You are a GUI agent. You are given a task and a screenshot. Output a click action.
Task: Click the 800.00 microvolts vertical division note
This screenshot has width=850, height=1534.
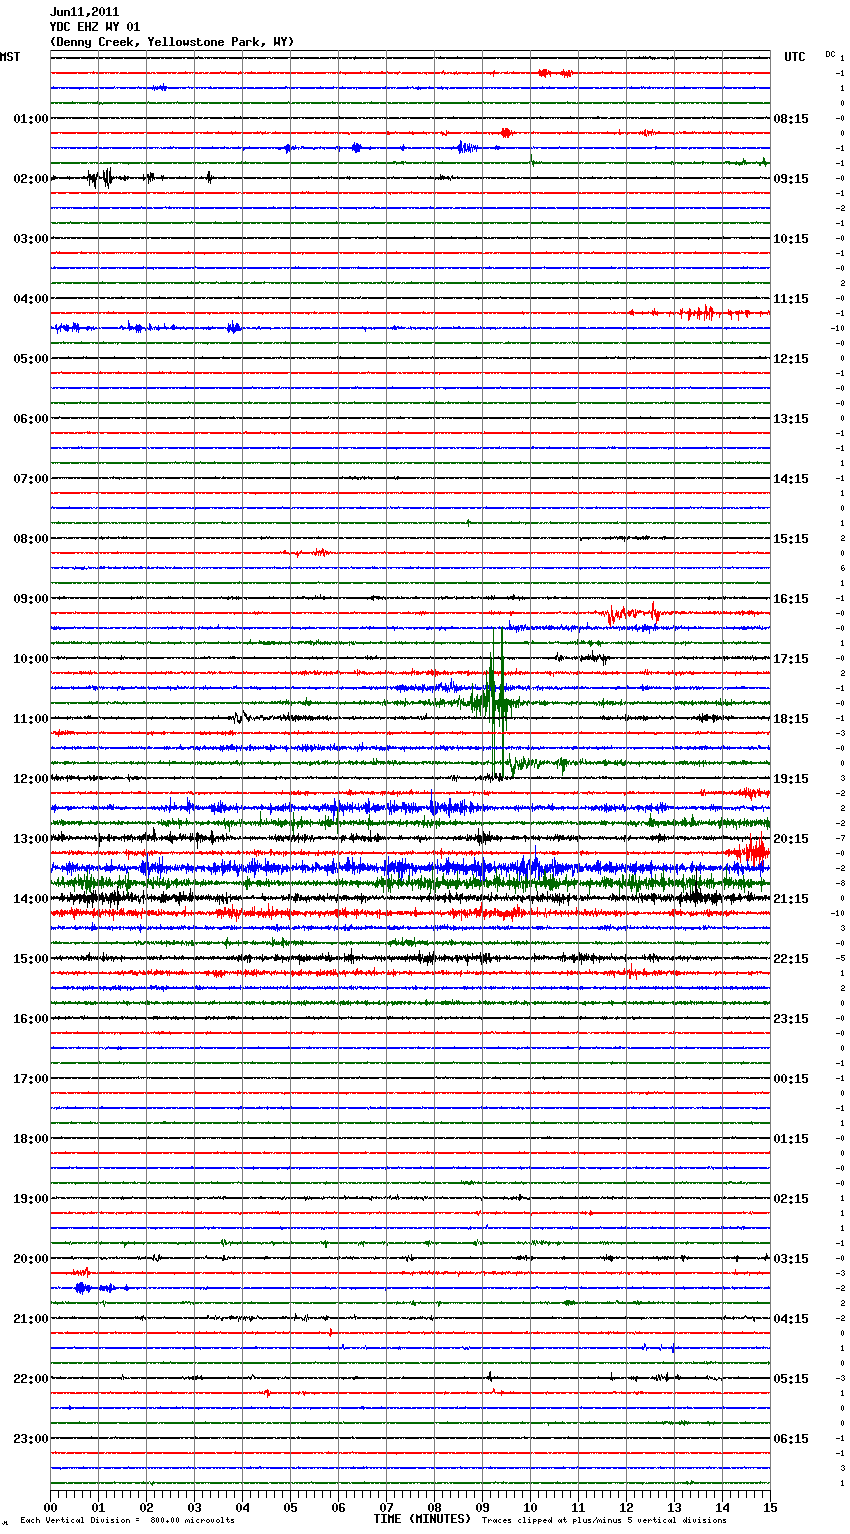pyautogui.click(x=127, y=1520)
